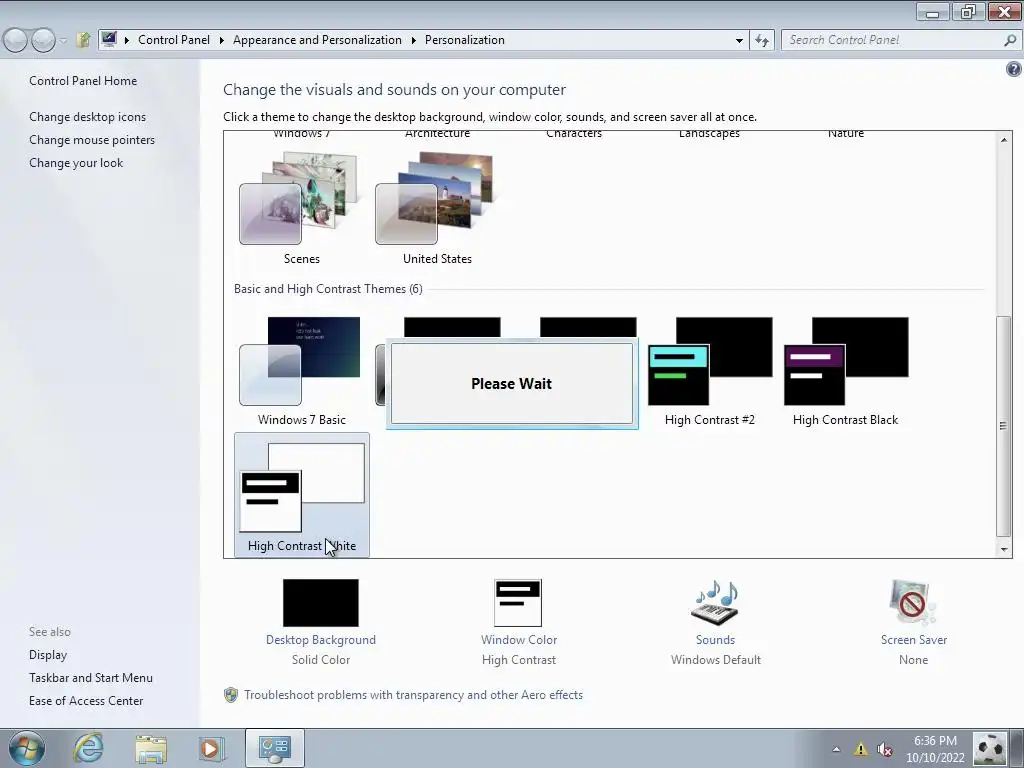Select the Scenes theme
This screenshot has height=768, width=1024.
[x=301, y=208]
